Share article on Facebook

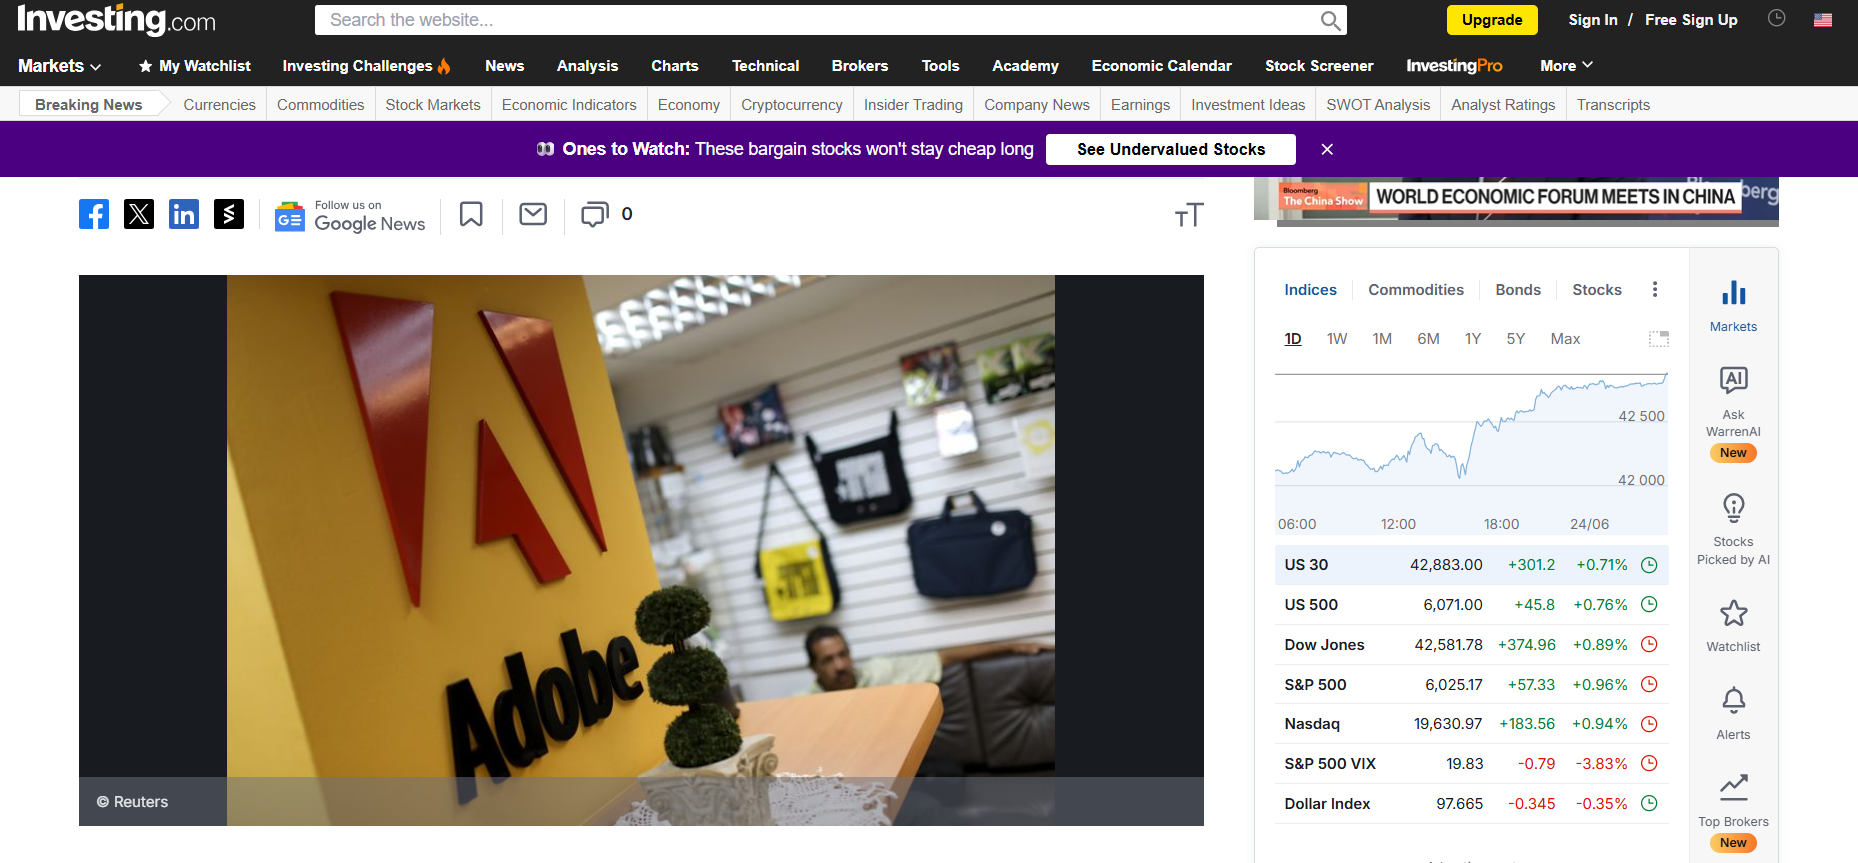(94, 214)
